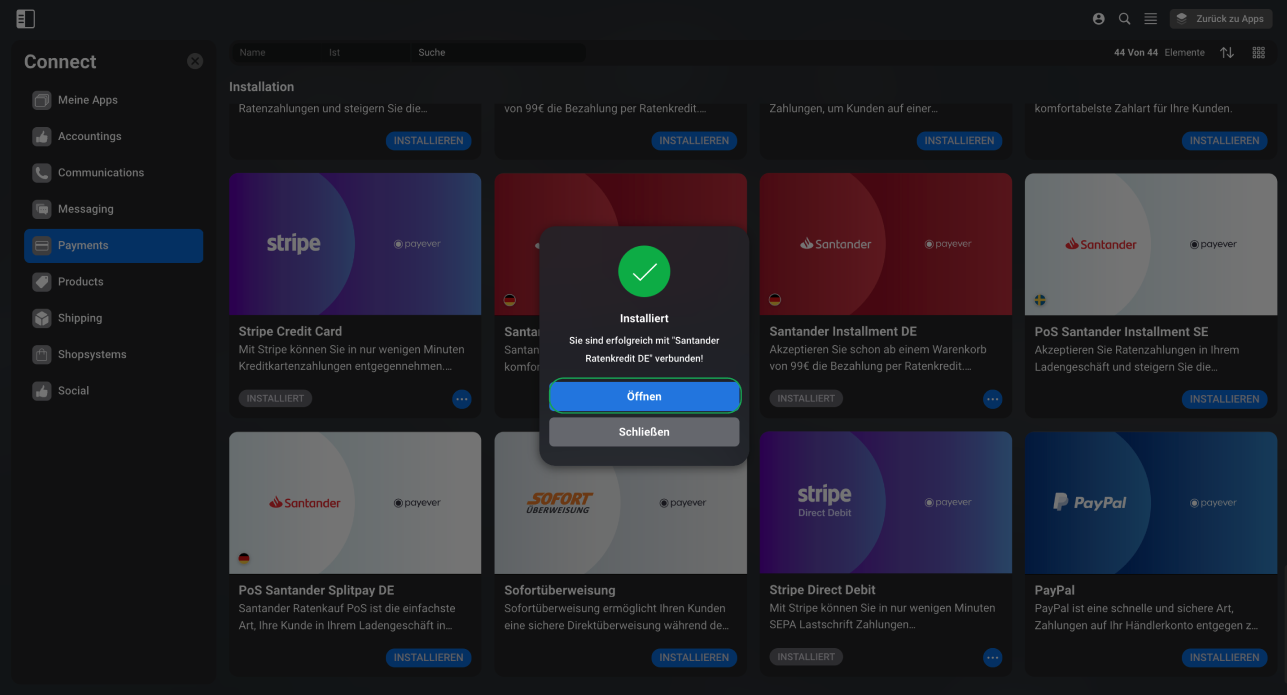1287x695 pixels.
Task: Click the sort arrows icon
Action: pos(1227,52)
